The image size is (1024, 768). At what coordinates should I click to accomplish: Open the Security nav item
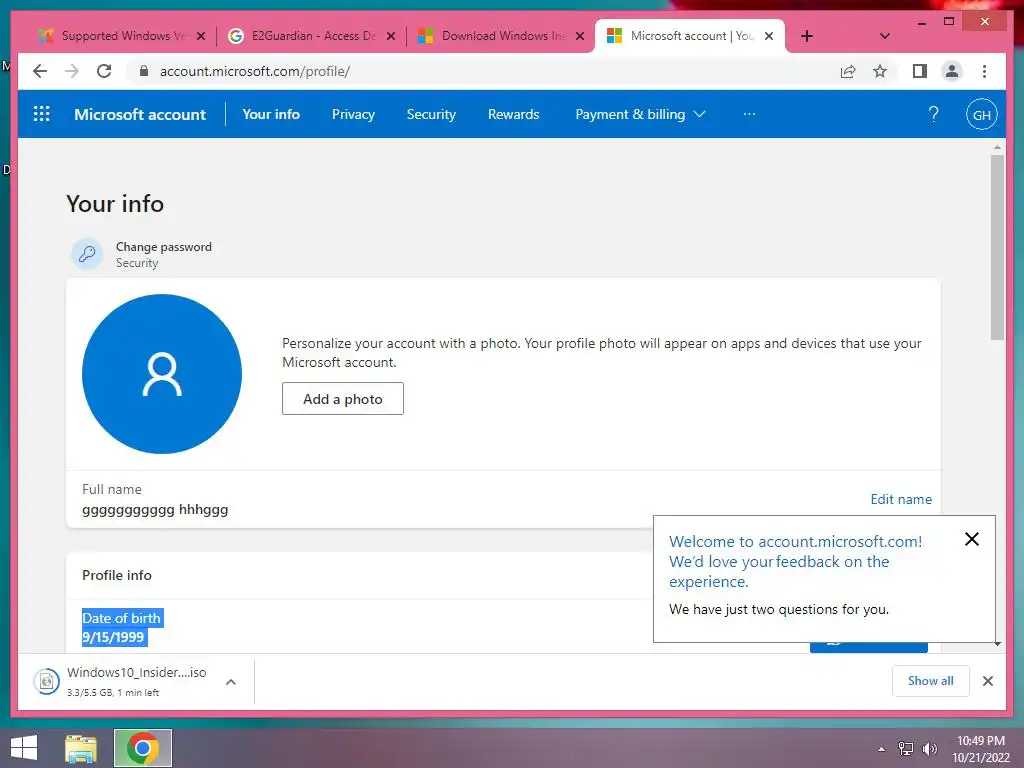(x=431, y=114)
